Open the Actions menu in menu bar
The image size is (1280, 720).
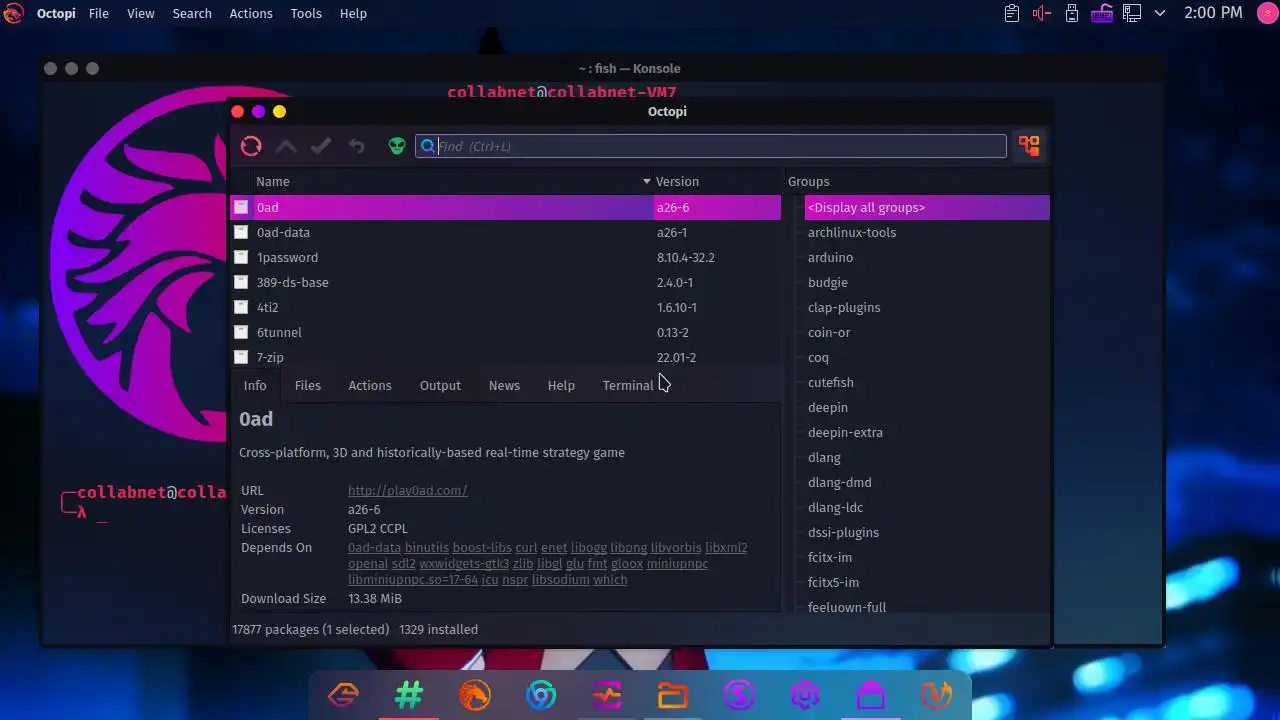coord(251,13)
